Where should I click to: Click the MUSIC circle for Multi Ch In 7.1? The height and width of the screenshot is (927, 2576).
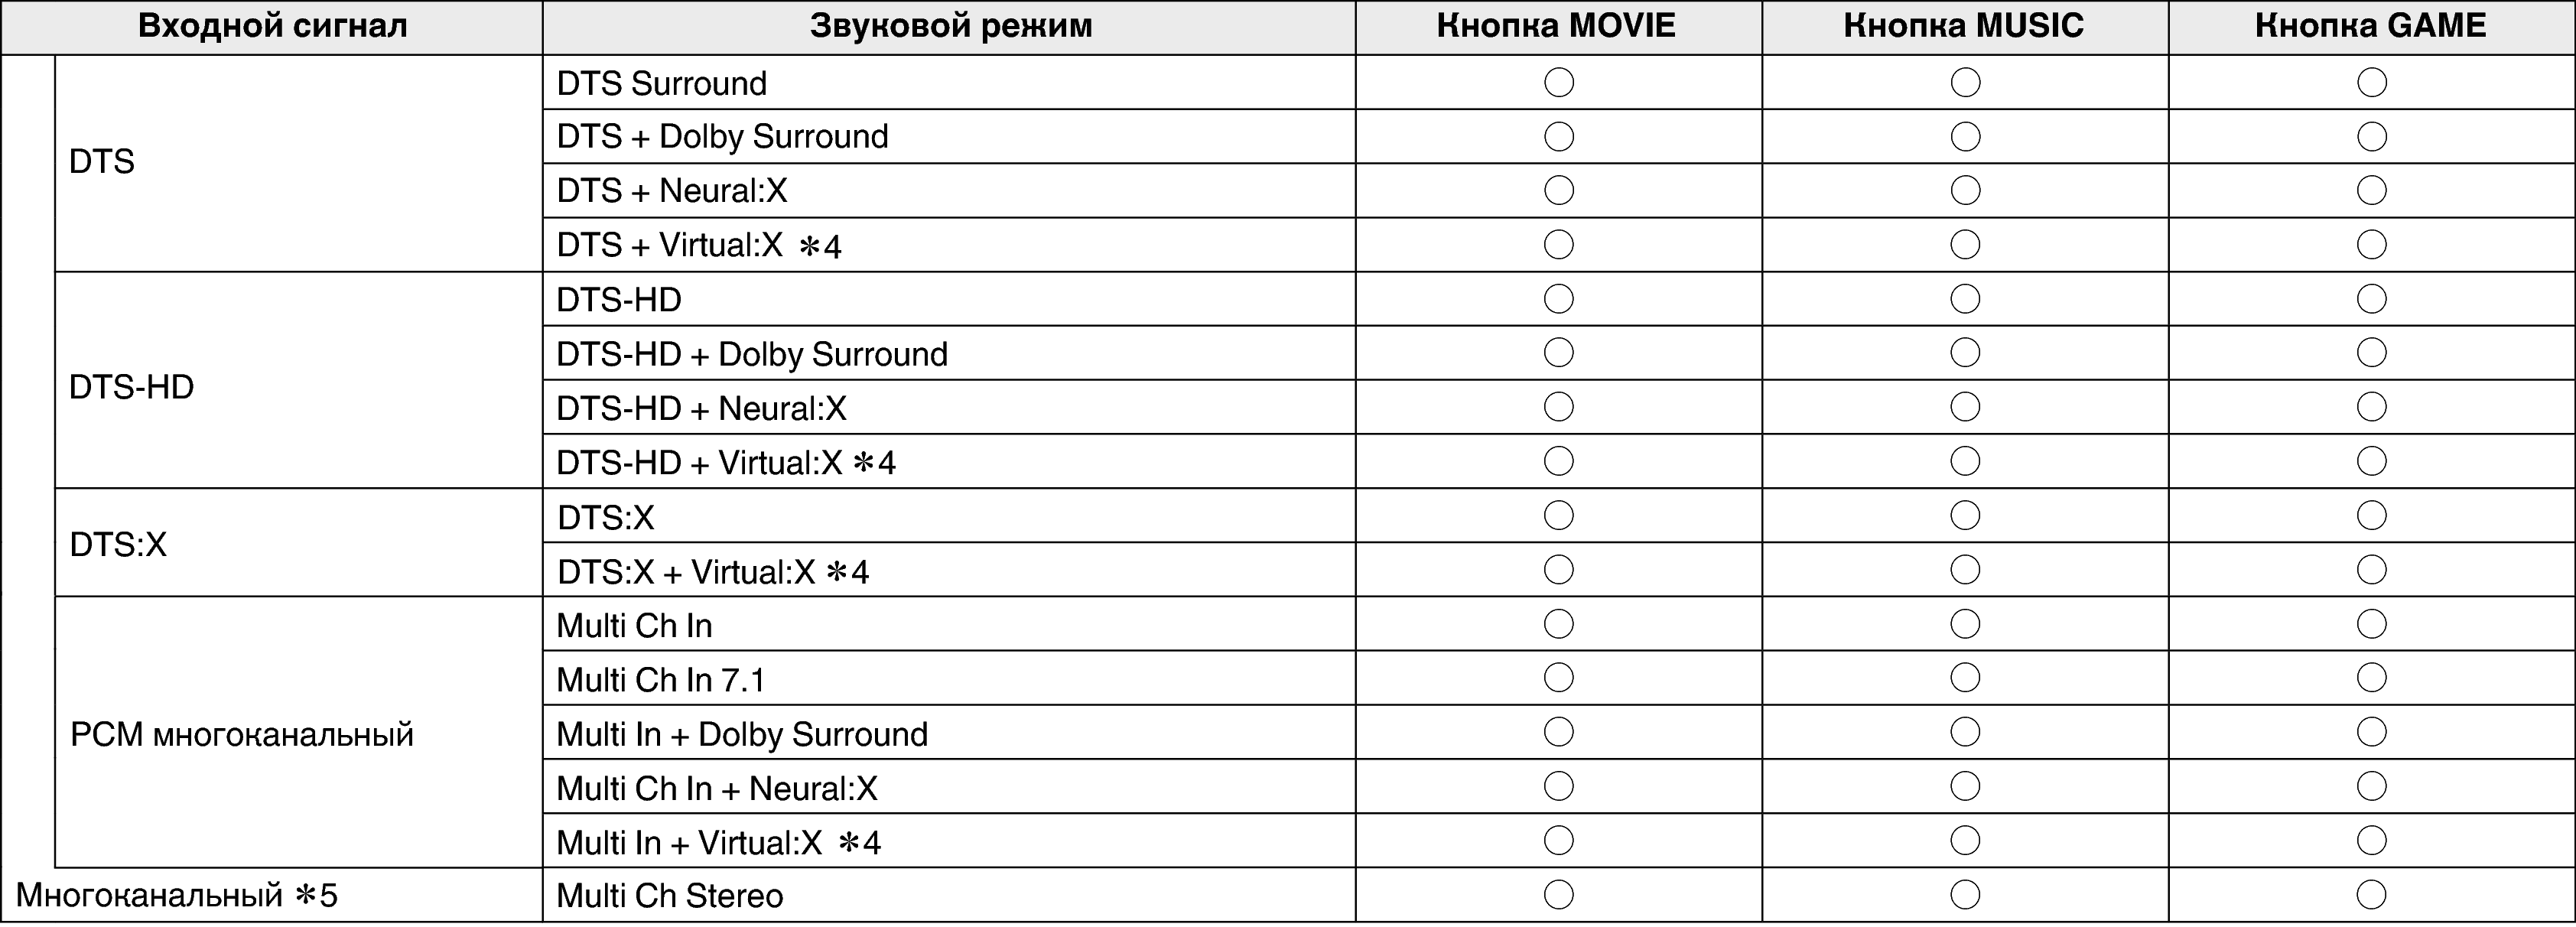click(x=1965, y=678)
